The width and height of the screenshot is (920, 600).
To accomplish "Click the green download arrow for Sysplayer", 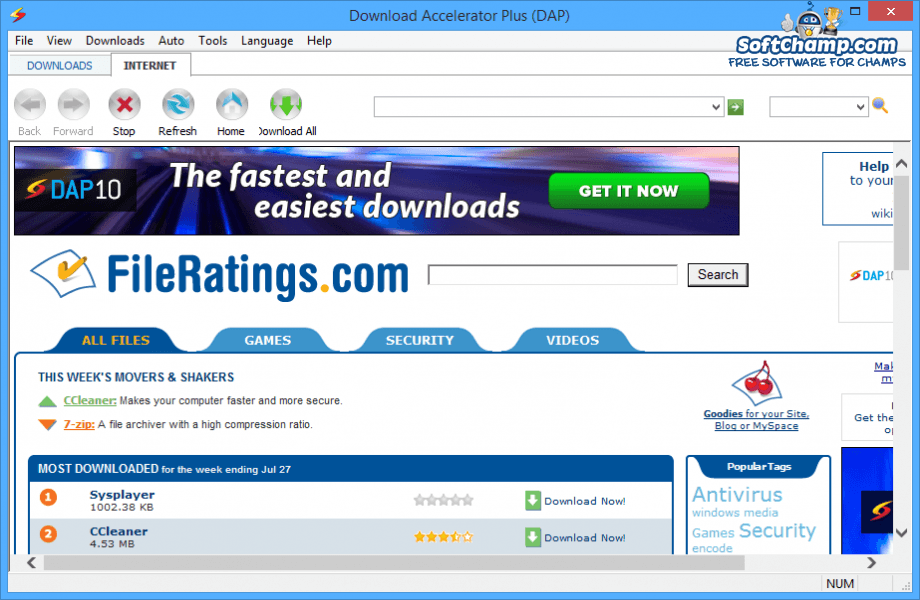I will click(533, 501).
